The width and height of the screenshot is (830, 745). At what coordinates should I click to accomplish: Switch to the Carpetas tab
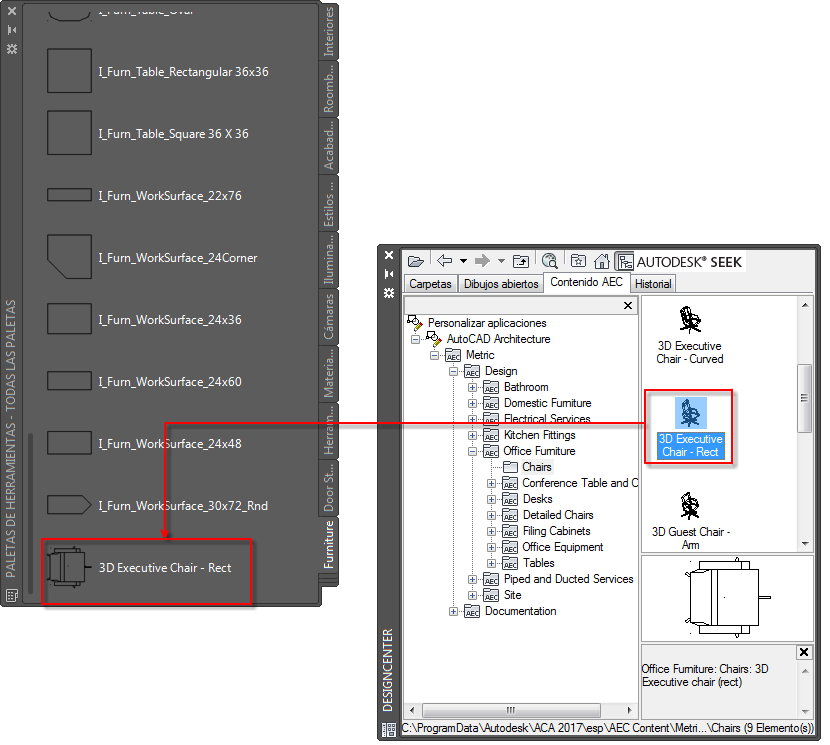[430, 284]
